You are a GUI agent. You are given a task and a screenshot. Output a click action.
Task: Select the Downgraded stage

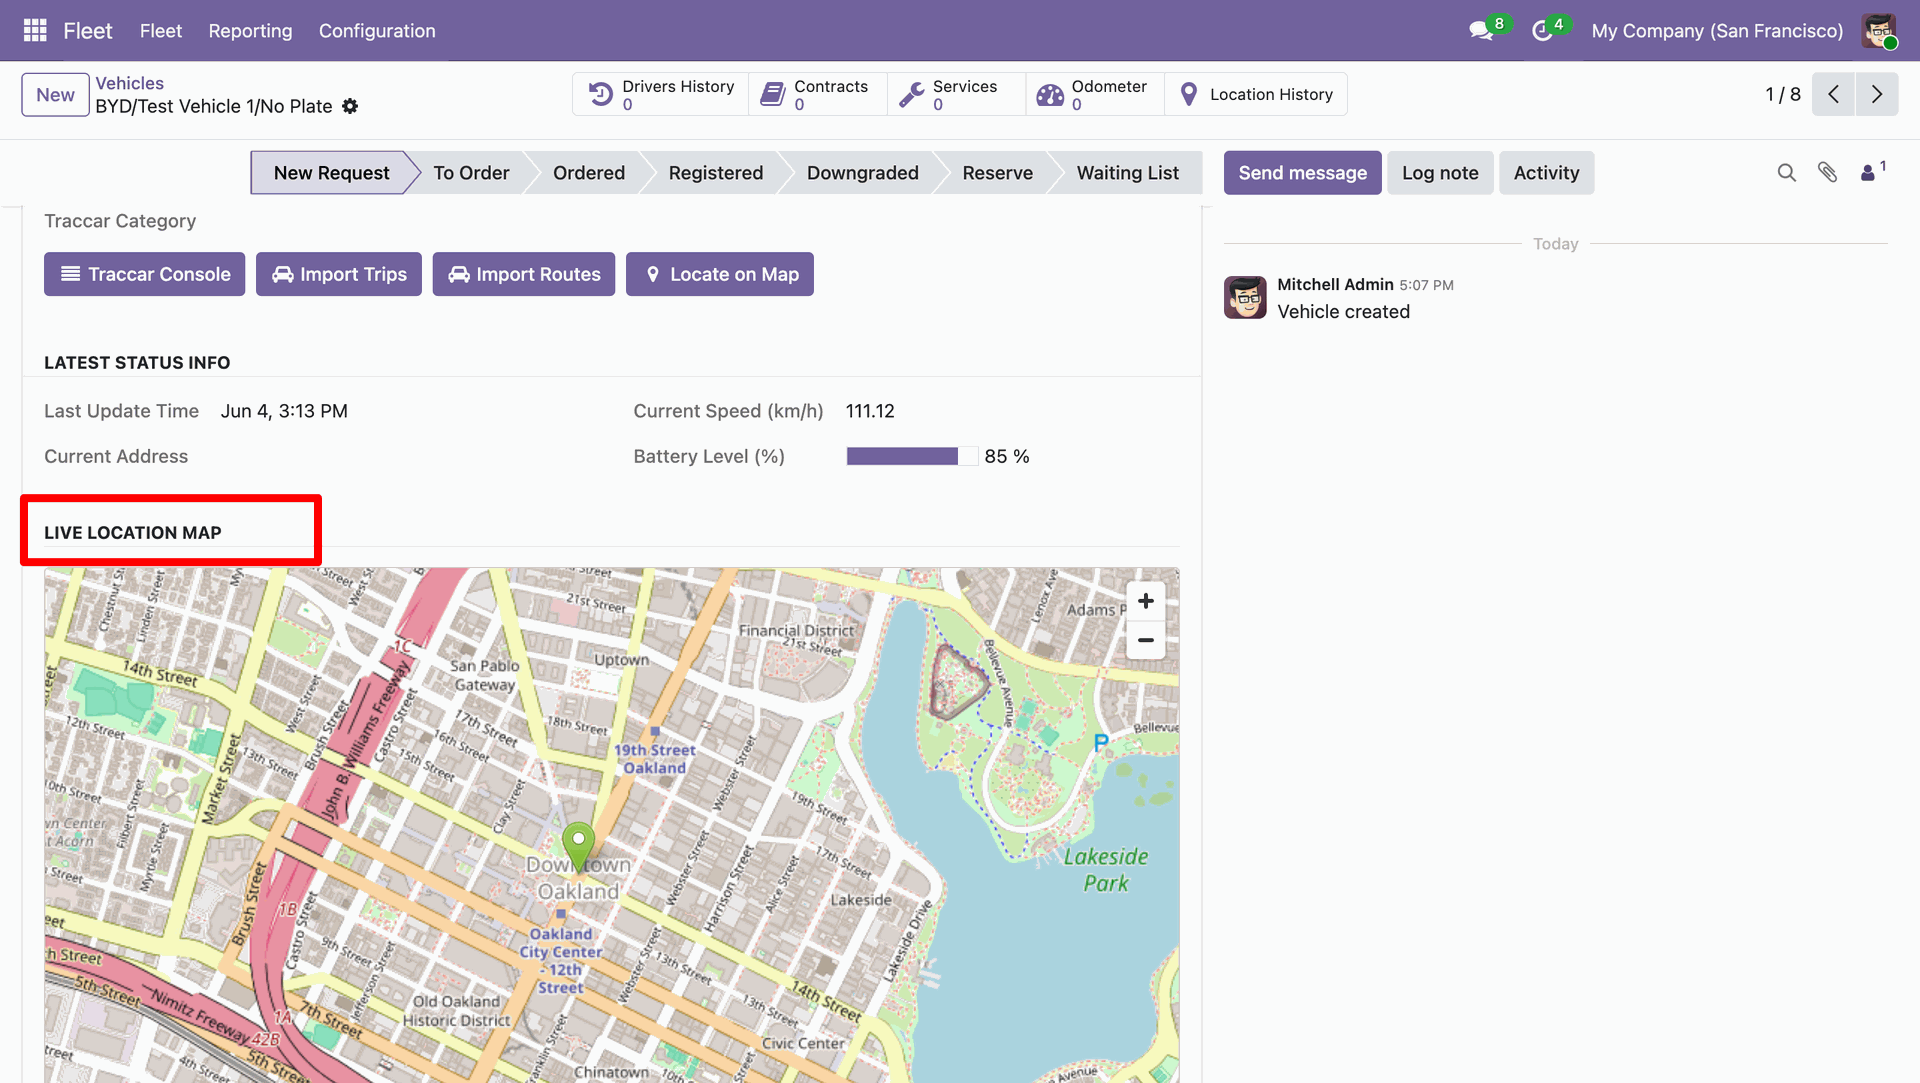[863, 173]
